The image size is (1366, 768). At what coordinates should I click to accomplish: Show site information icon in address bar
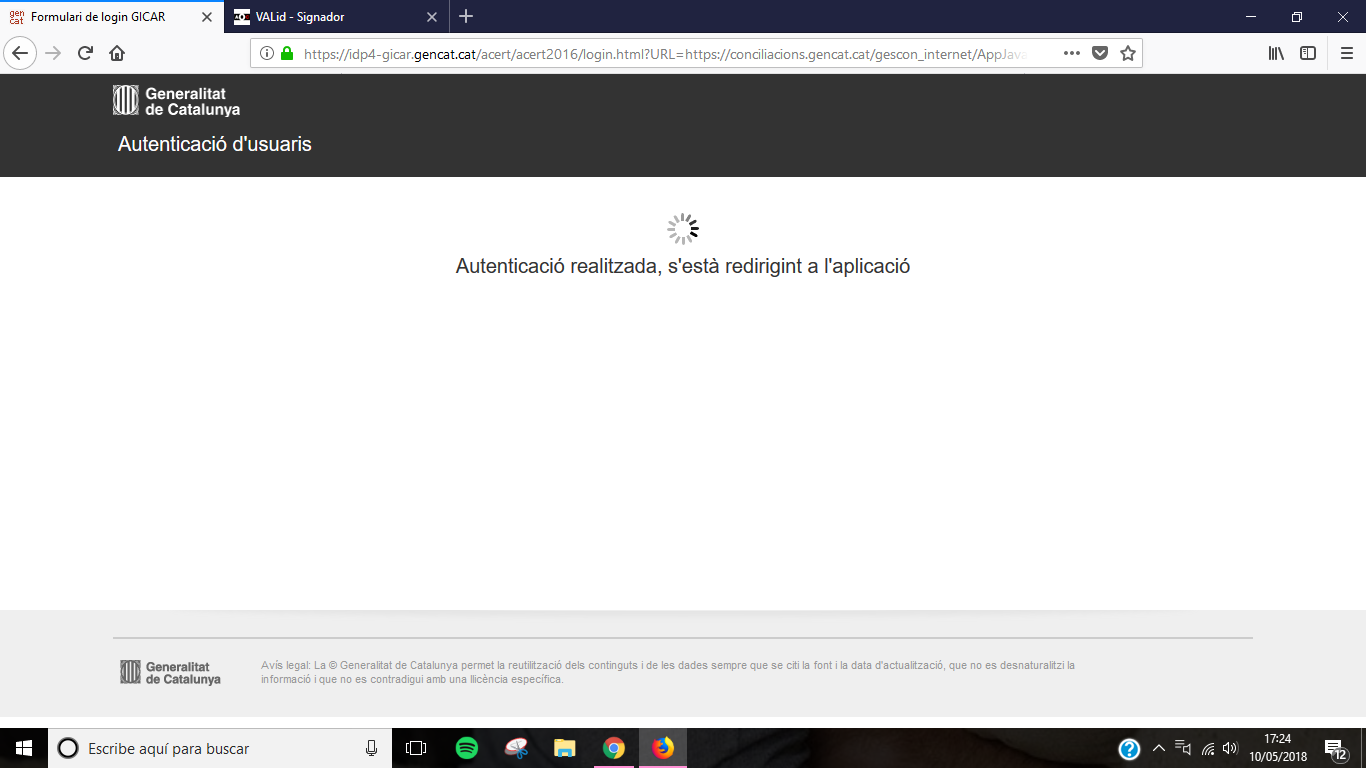[267, 53]
